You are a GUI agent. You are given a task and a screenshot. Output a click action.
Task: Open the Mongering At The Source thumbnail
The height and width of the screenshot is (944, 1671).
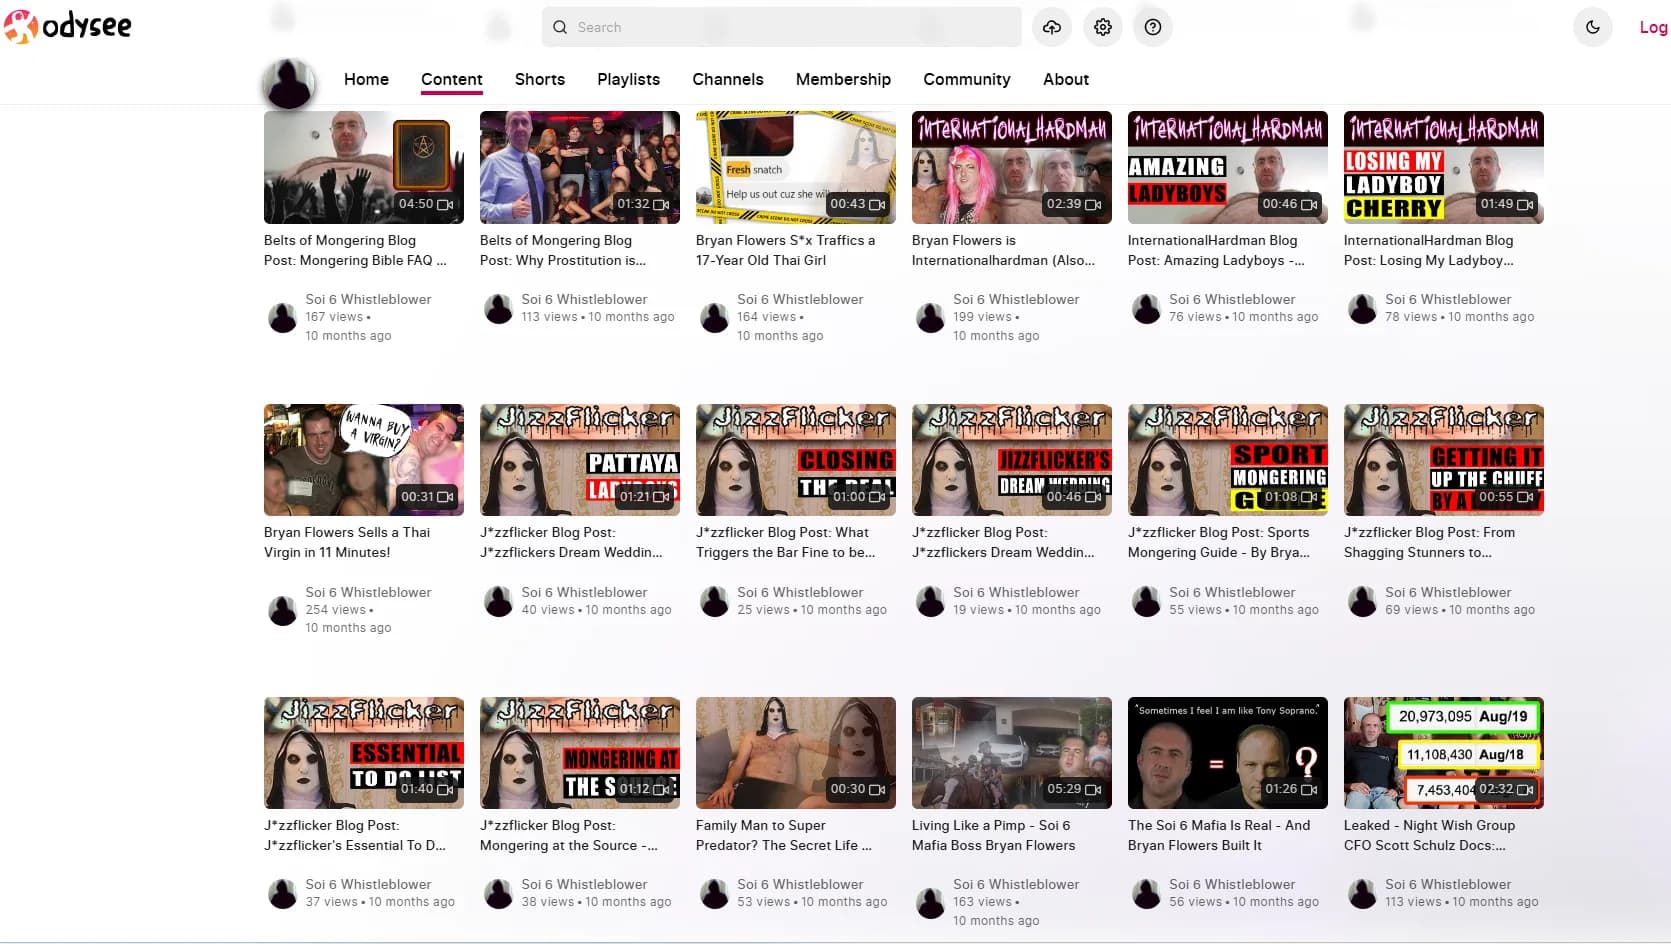click(x=580, y=753)
